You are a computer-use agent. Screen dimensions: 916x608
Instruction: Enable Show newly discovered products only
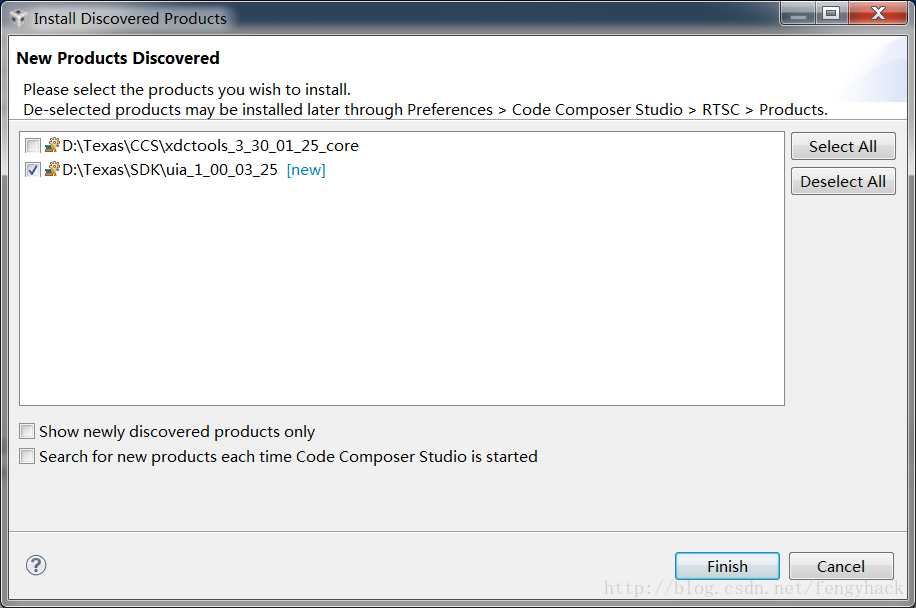27,431
